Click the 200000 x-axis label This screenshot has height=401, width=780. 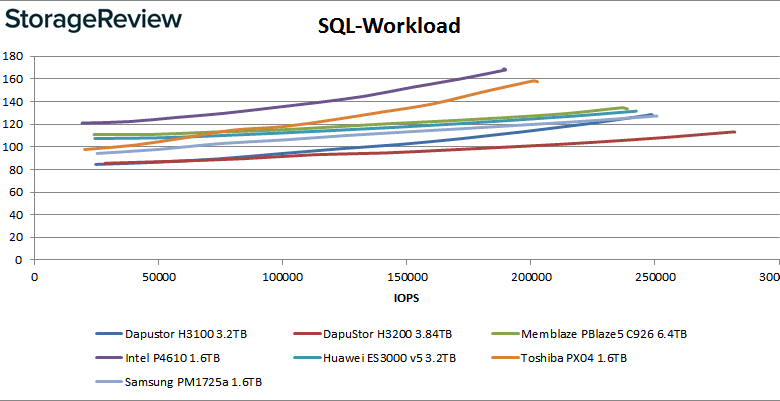[530, 277]
